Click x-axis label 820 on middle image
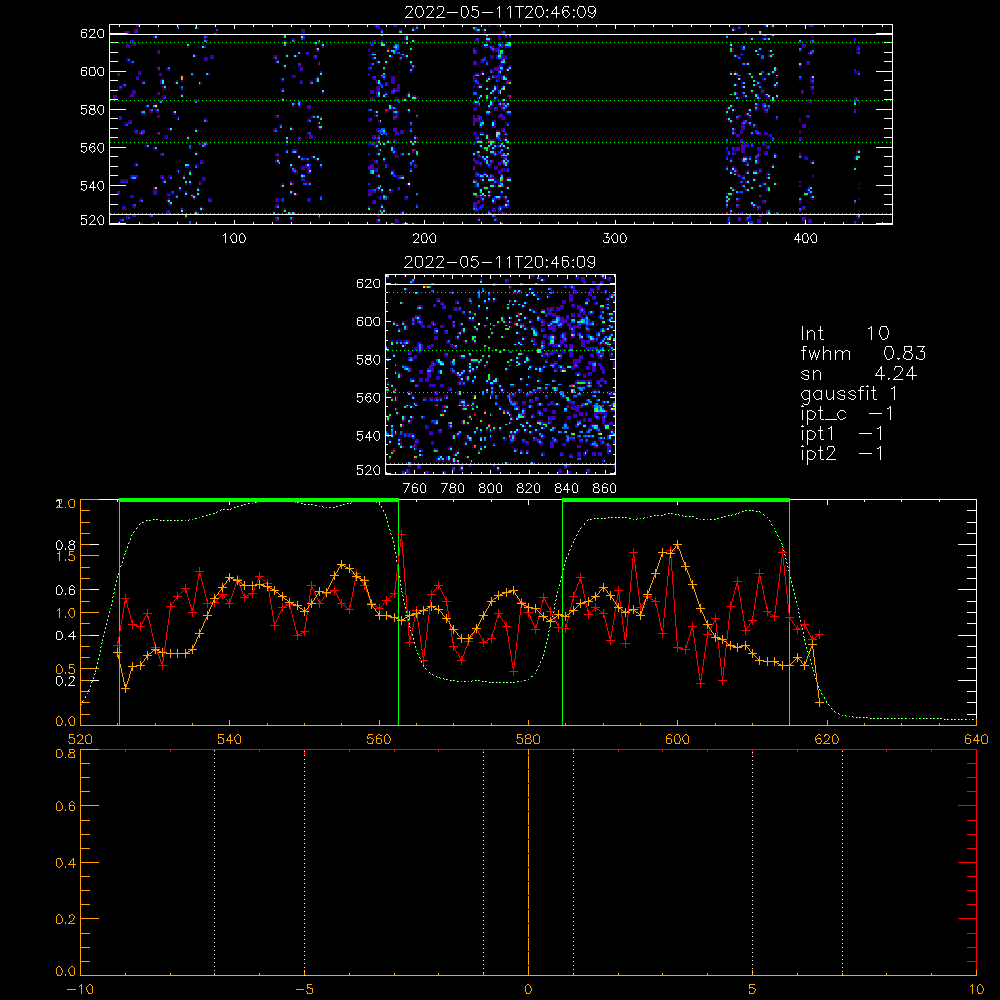Viewport: 1000px width, 1000px height. point(528,489)
